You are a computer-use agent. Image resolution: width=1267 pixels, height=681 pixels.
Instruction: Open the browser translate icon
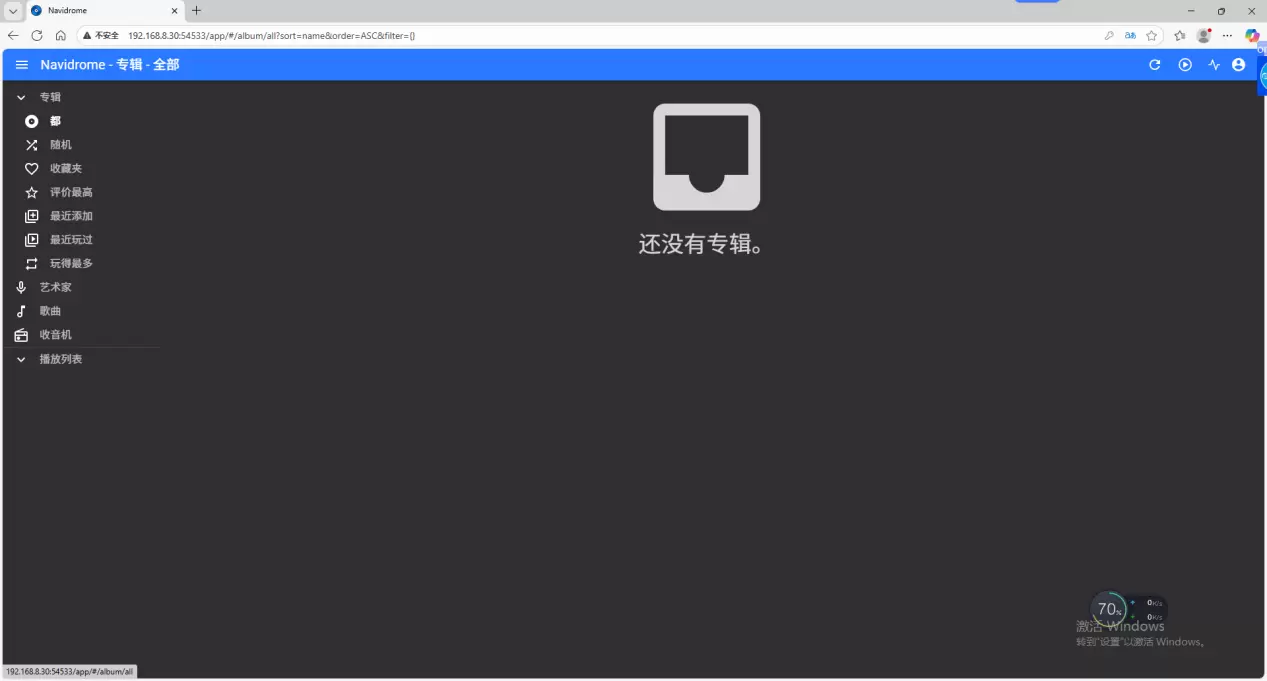pyautogui.click(x=1130, y=35)
